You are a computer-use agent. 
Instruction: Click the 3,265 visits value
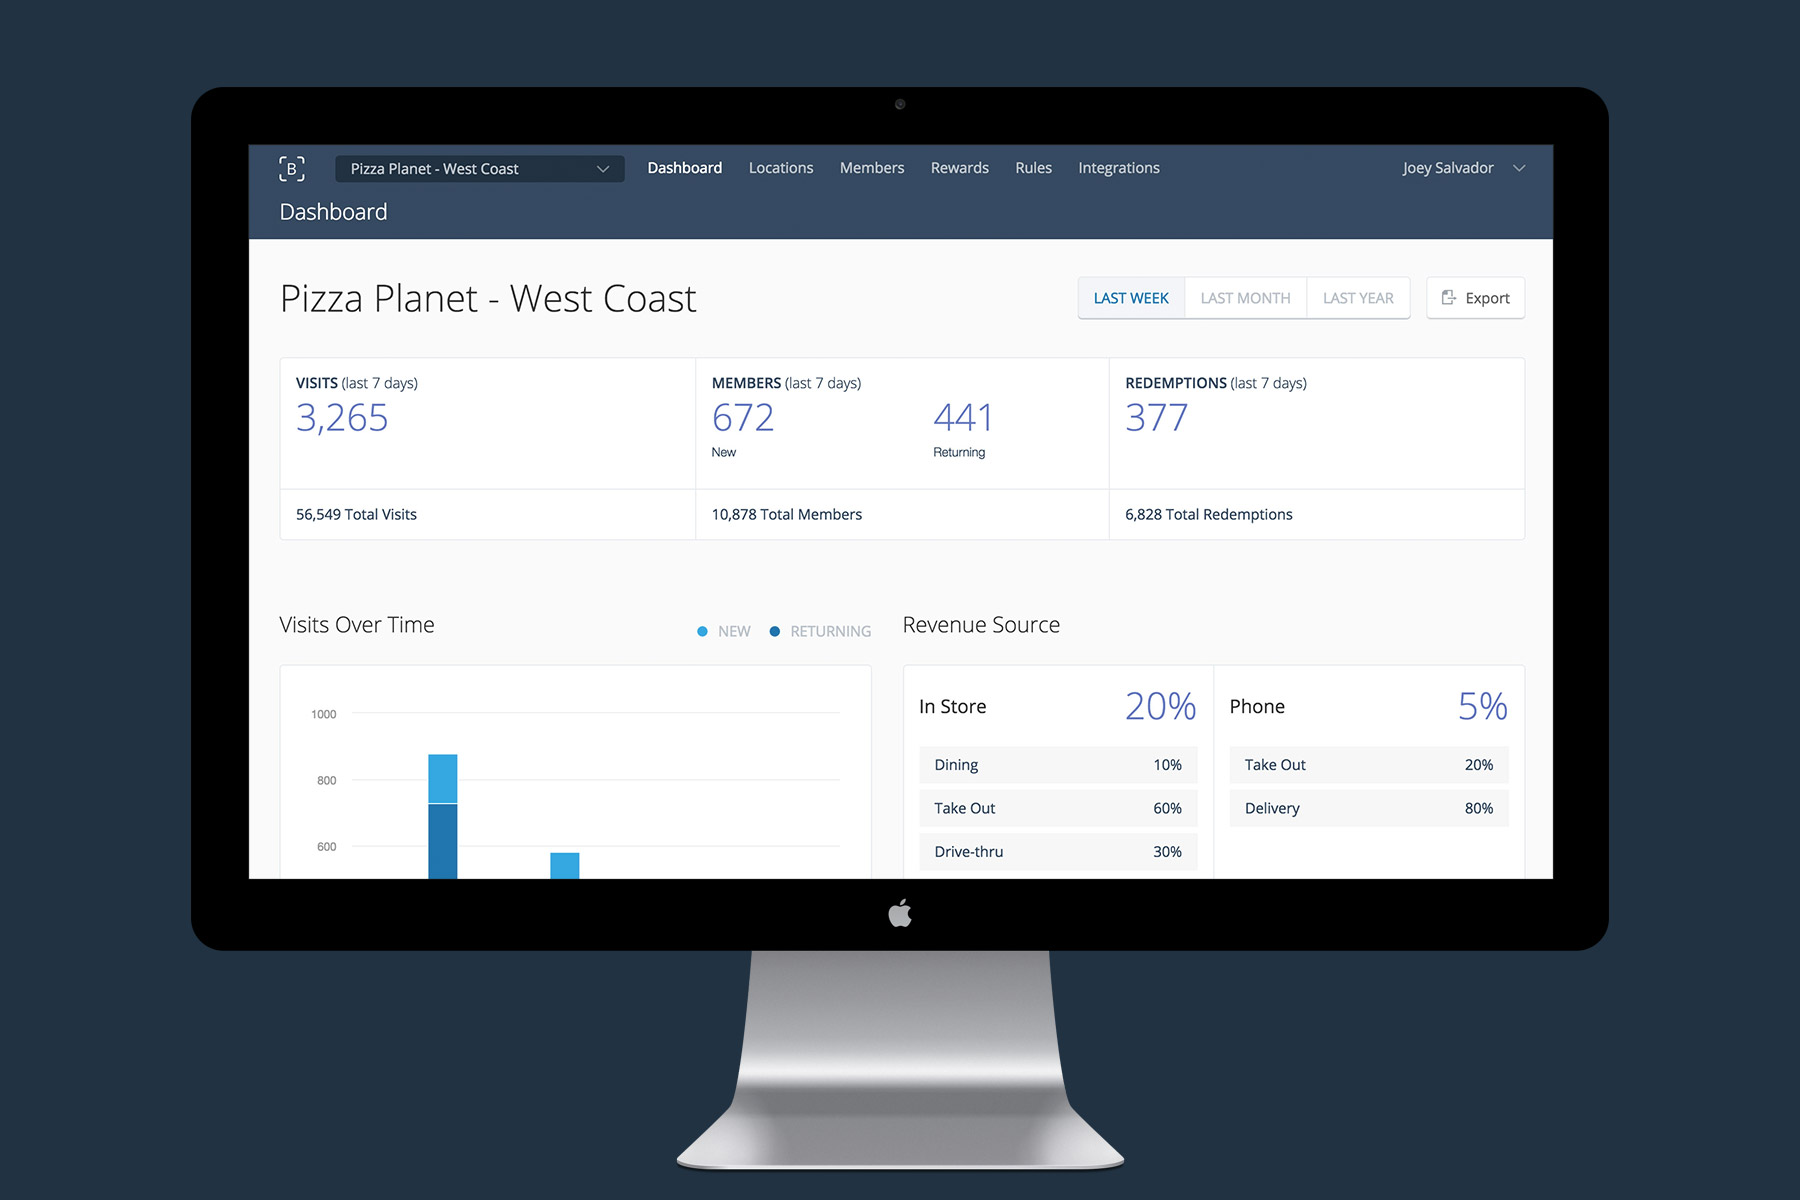pos(342,418)
